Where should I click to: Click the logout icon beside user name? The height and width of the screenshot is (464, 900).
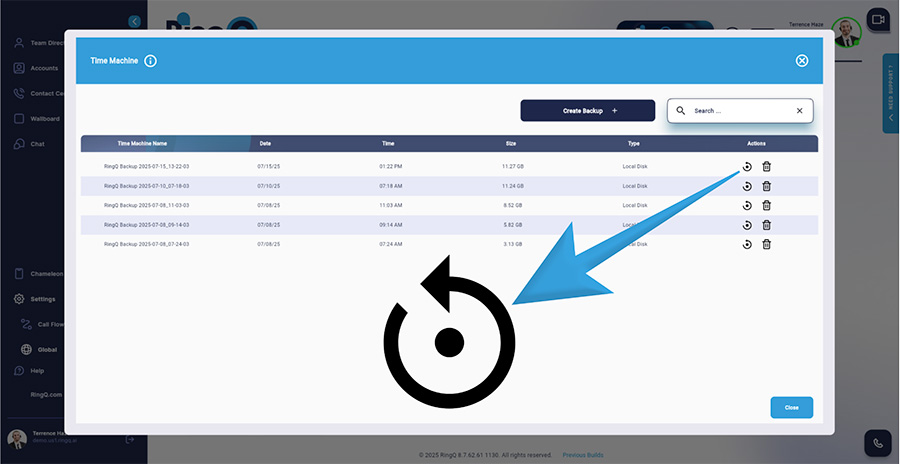click(x=129, y=439)
